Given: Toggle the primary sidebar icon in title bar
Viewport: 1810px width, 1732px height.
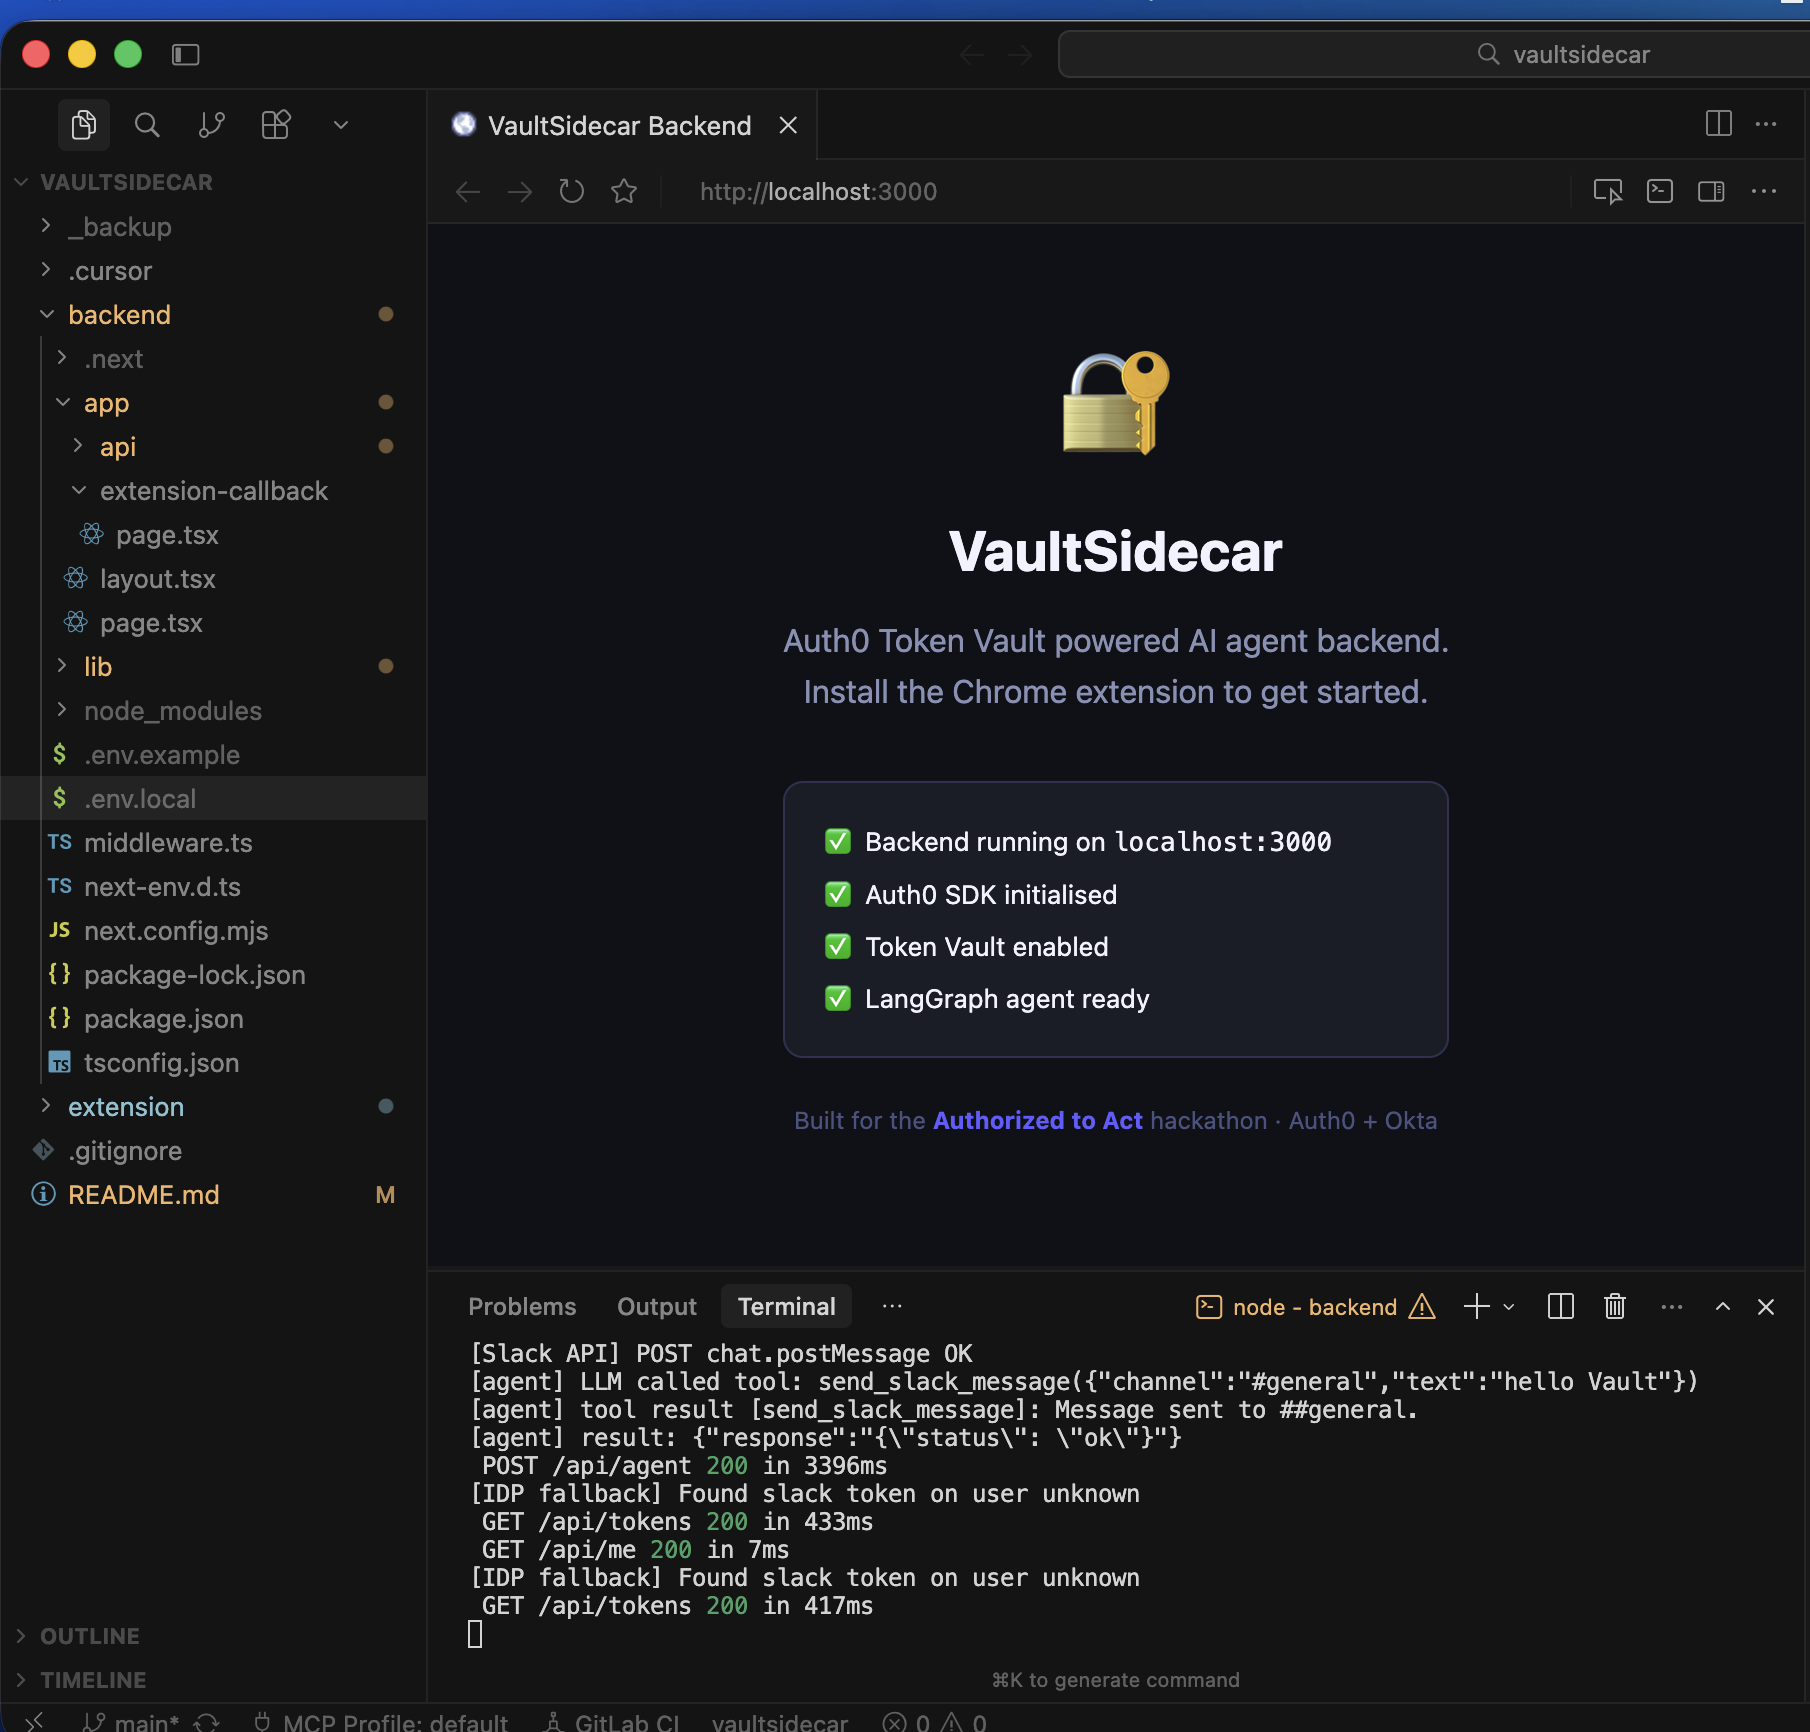Looking at the screenshot, I should (186, 54).
